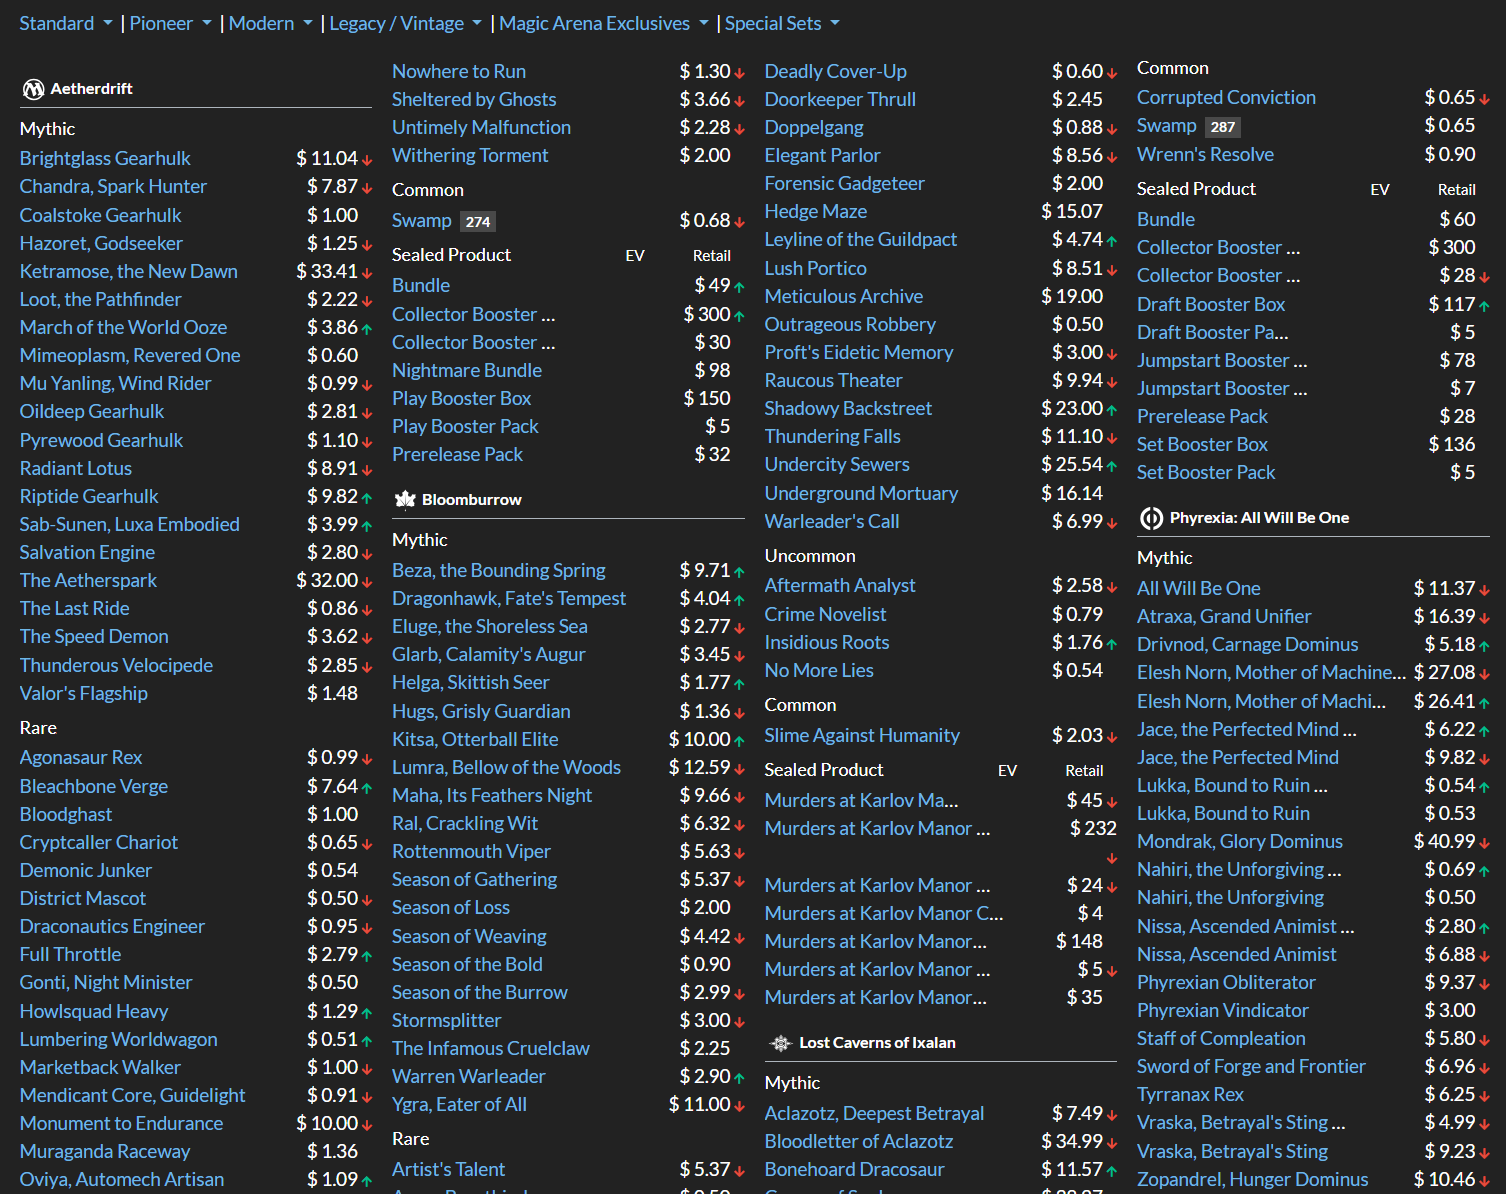This screenshot has height=1194, width=1506.
Task: Open Bloodletter of Aclazotz card
Action: (x=858, y=1141)
